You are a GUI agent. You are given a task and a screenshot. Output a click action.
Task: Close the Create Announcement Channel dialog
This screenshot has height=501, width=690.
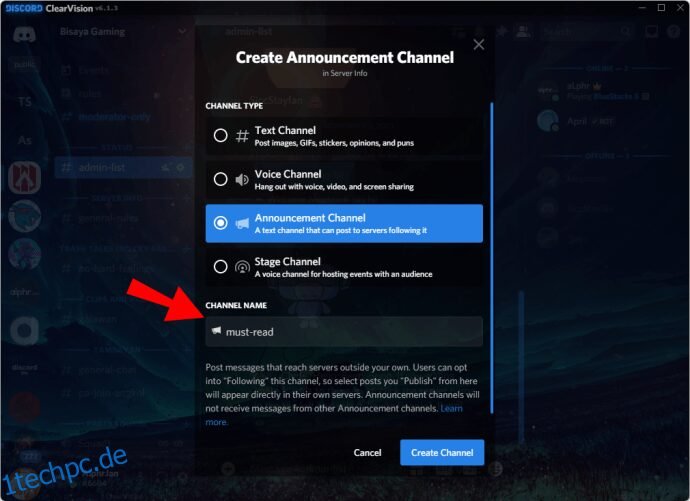[x=479, y=44]
